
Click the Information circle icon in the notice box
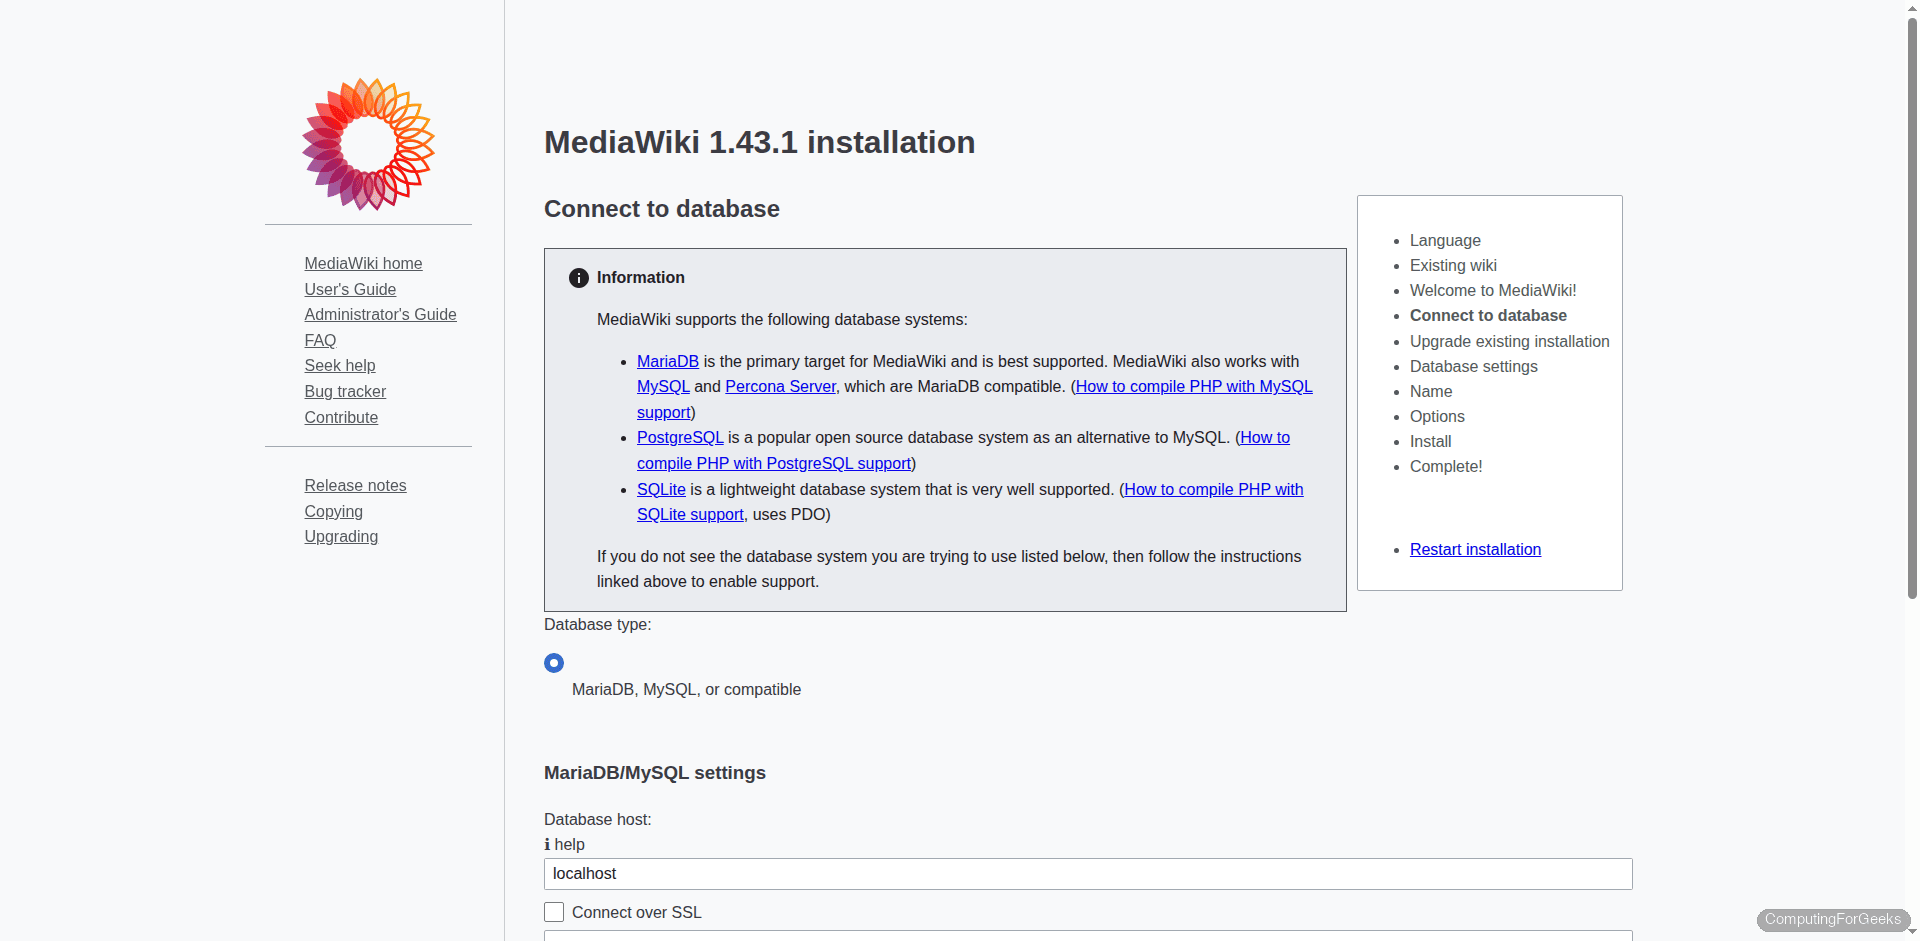(x=578, y=277)
